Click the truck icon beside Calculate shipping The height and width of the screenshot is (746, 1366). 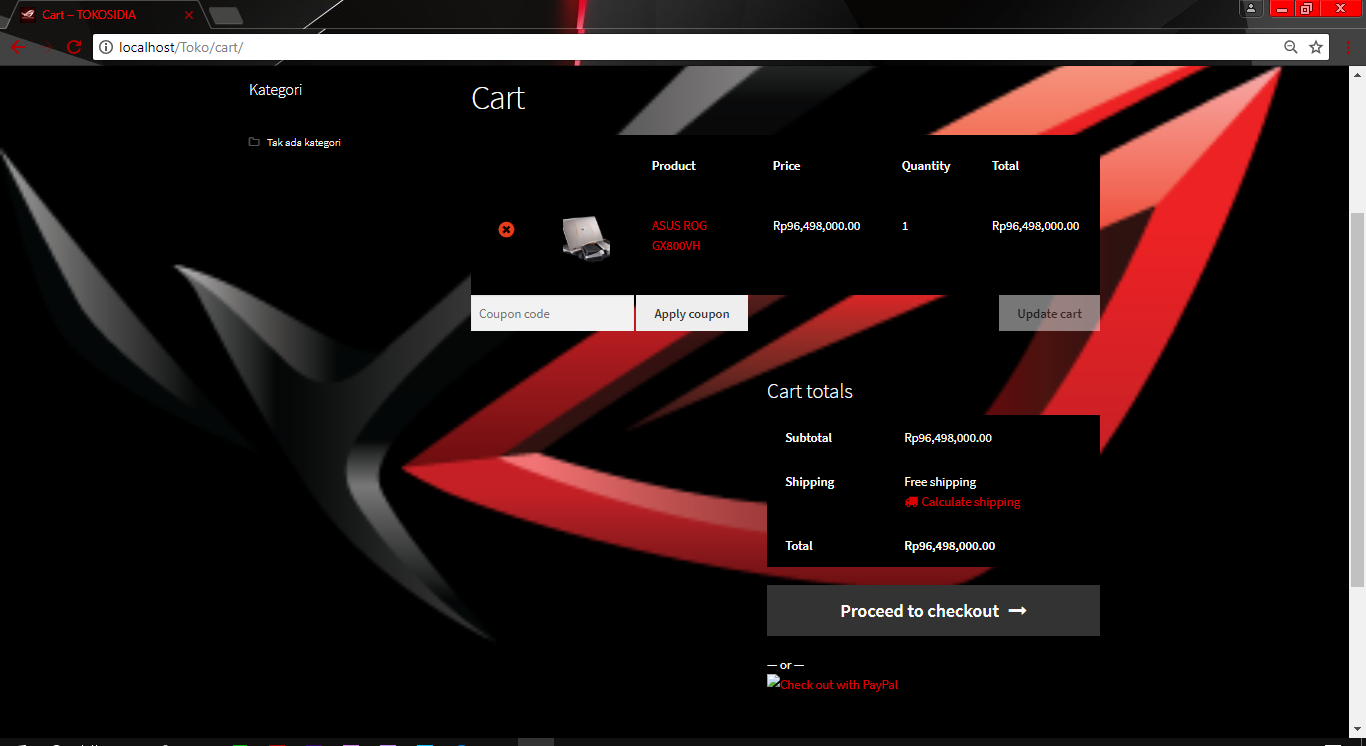point(911,502)
